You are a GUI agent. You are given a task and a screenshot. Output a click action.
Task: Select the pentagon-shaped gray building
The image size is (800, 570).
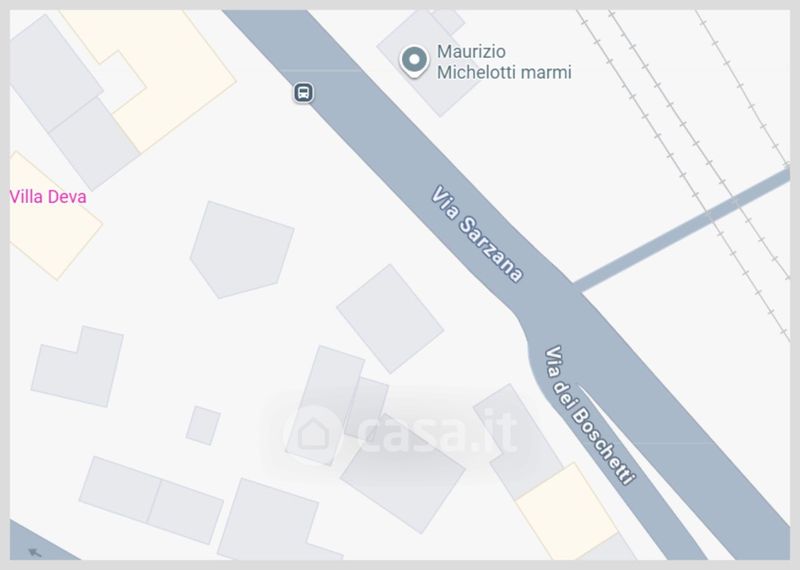pyautogui.click(x=241, y=250)
